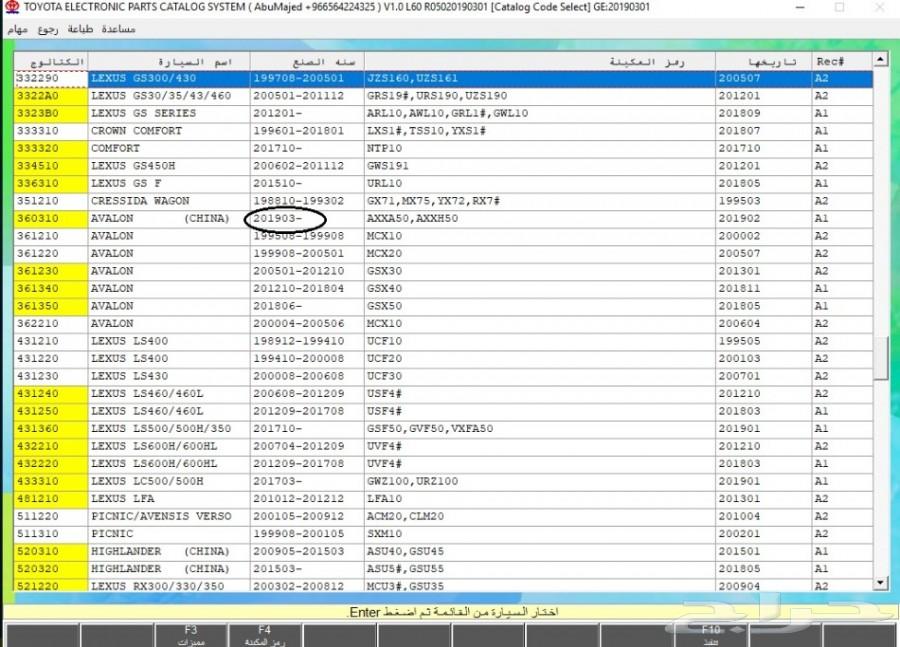The width and height of the screenshot is (900, 647).
Task: Select the LEXUS GS SERIES row
Action: click(x=443, y=113)
